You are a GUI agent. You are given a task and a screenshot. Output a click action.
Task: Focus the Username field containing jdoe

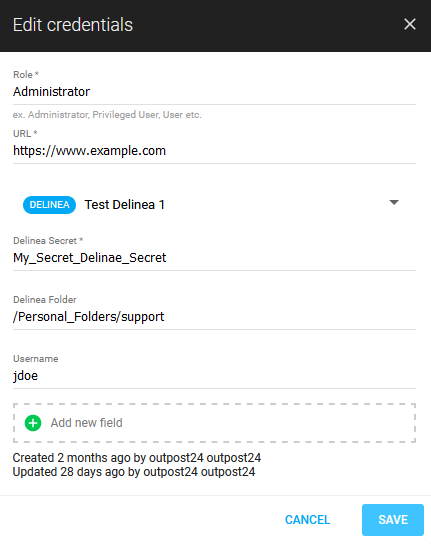pos(214,376)
